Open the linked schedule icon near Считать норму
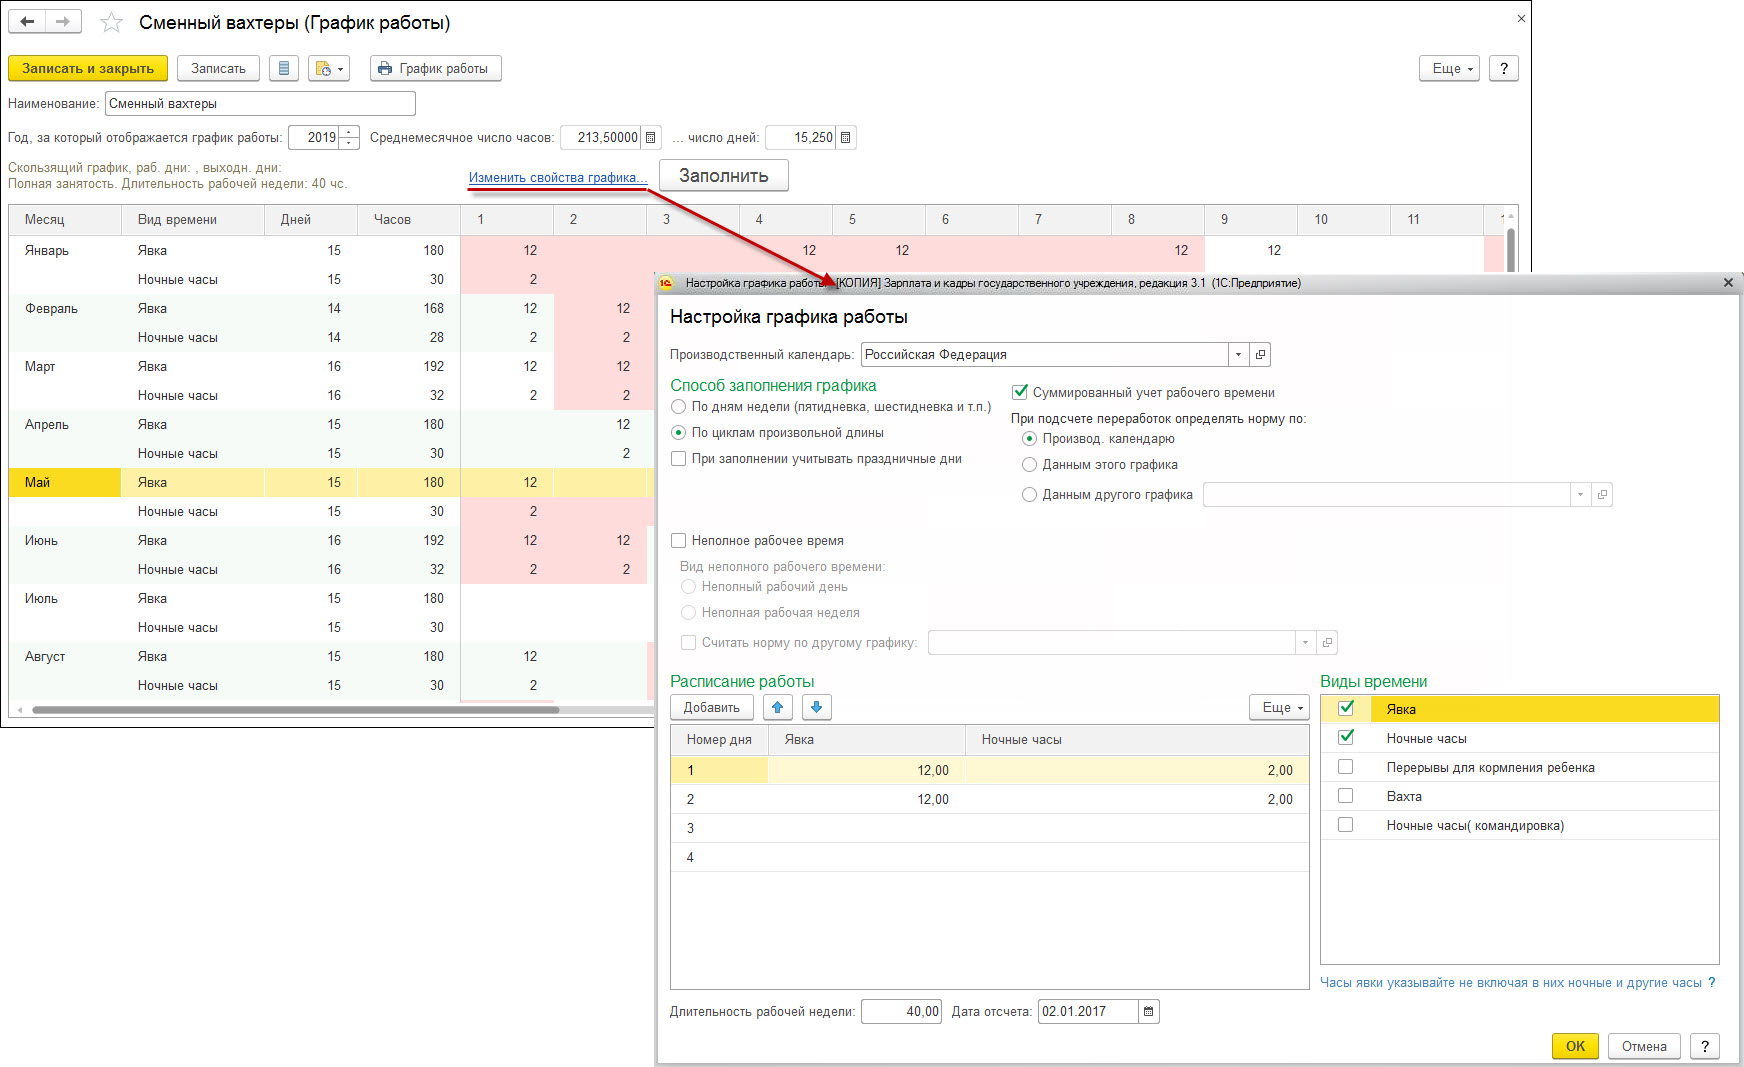 [1327, 642]
